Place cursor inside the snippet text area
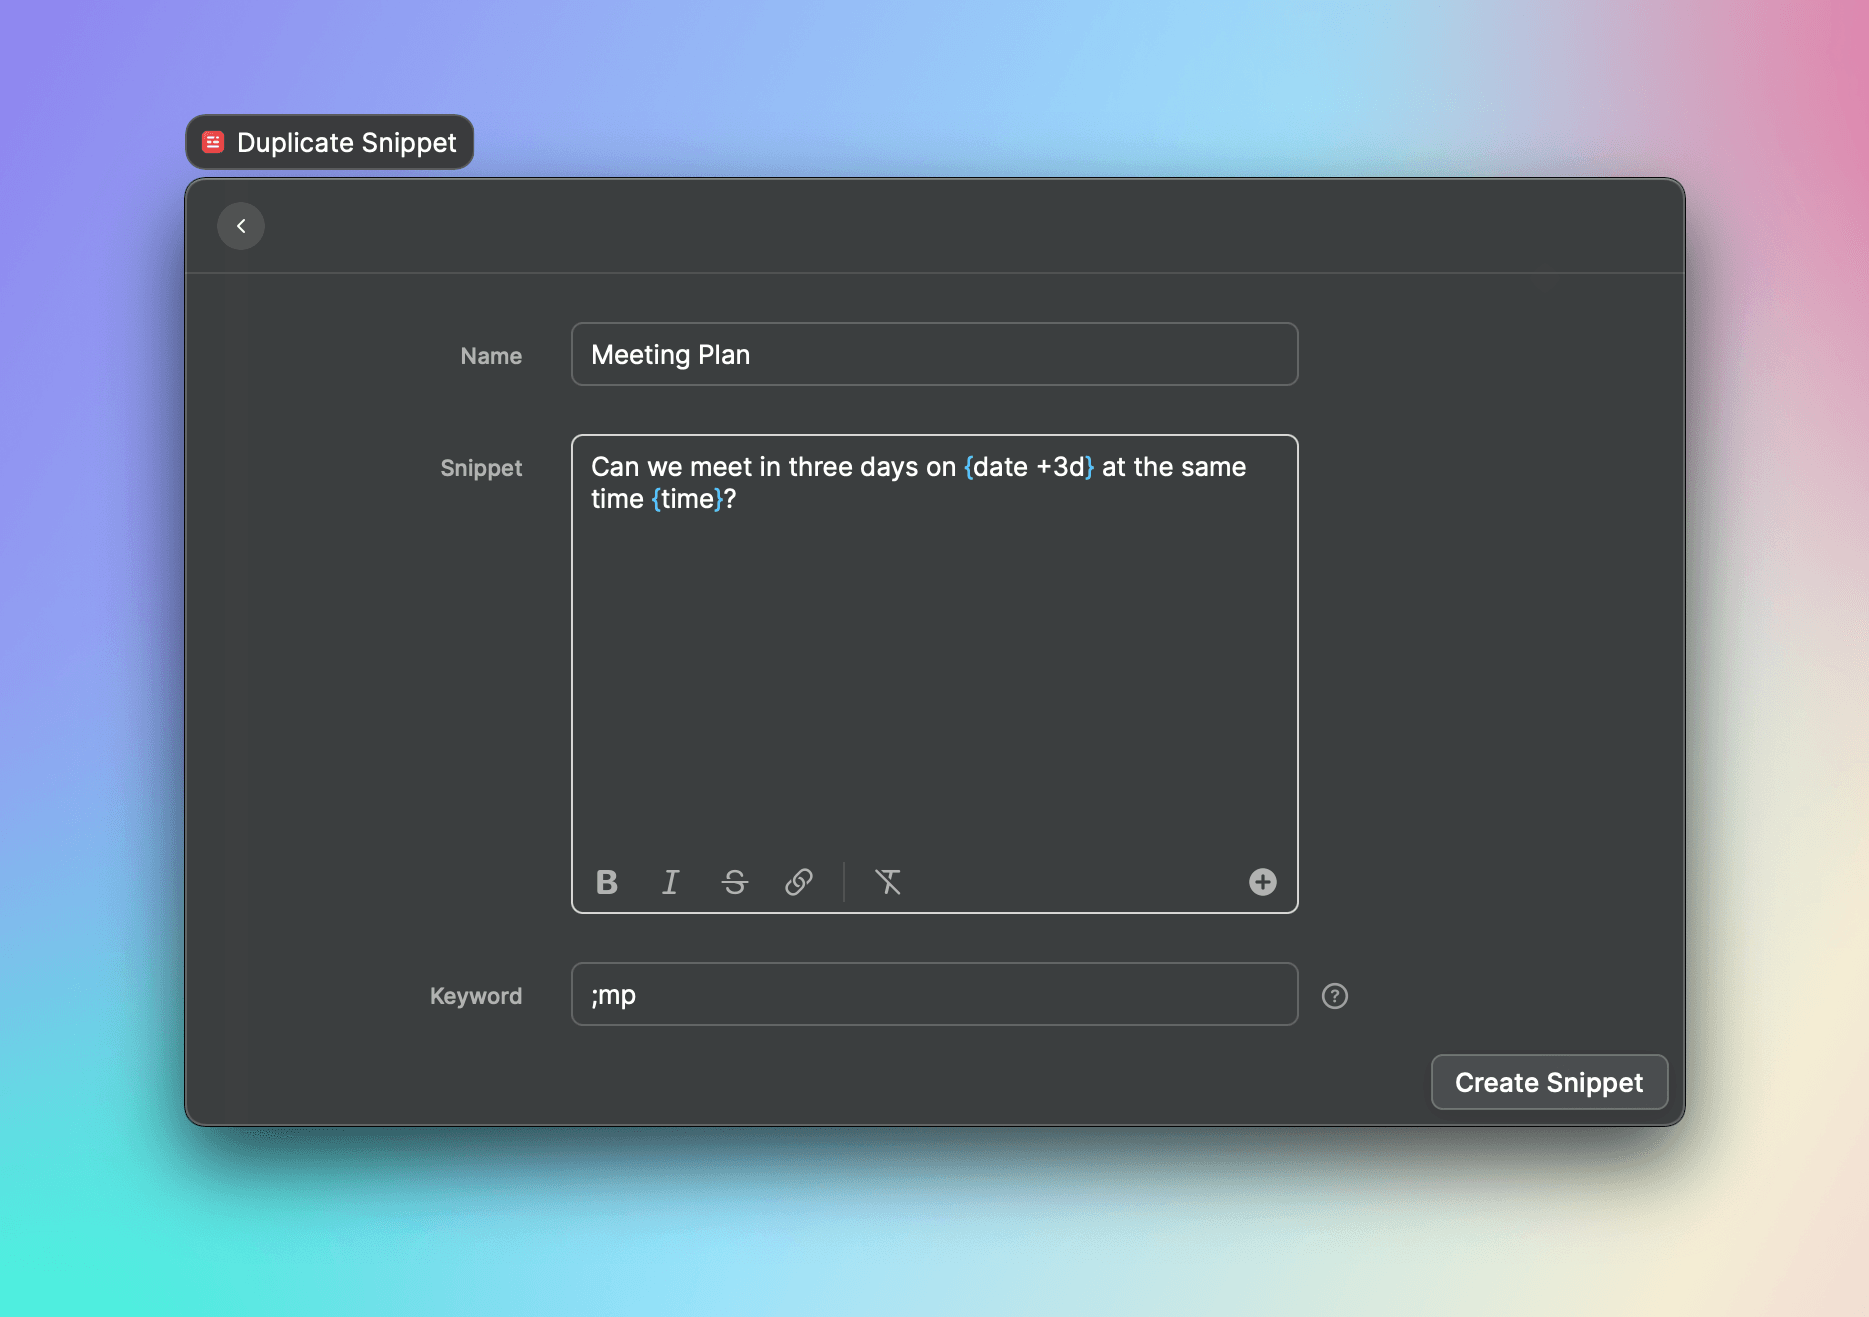1869x1317 pixels. (x=933, y=650)
